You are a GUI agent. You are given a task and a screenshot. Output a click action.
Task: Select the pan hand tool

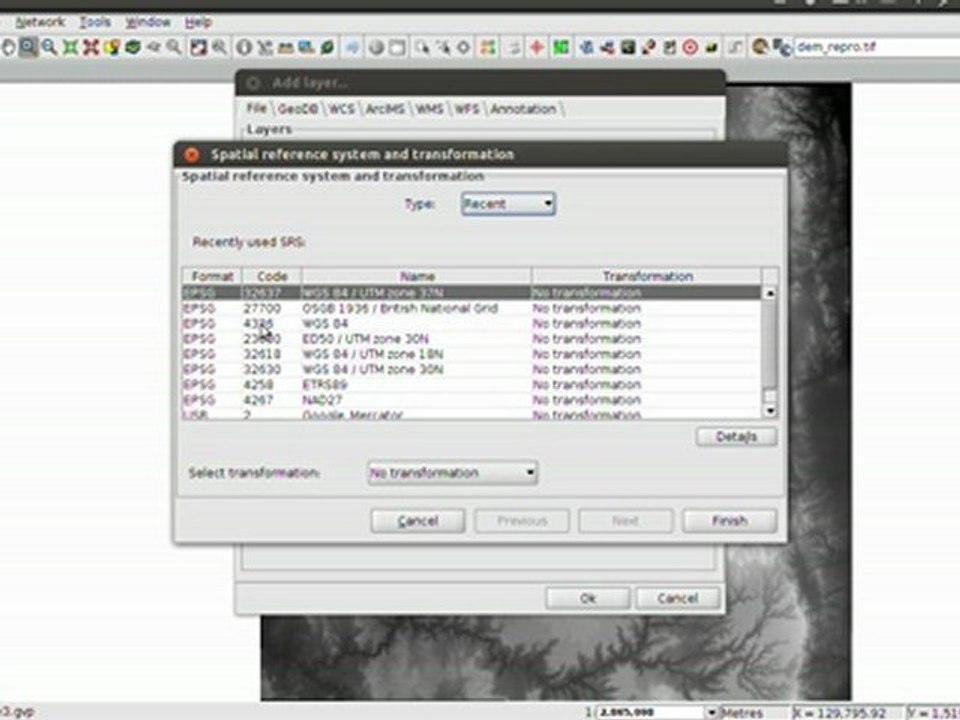(9, 47)
